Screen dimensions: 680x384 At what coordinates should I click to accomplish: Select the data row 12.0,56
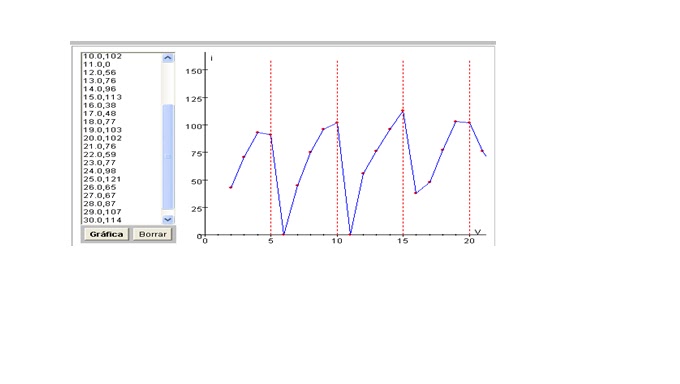click(x=99, y=72)
